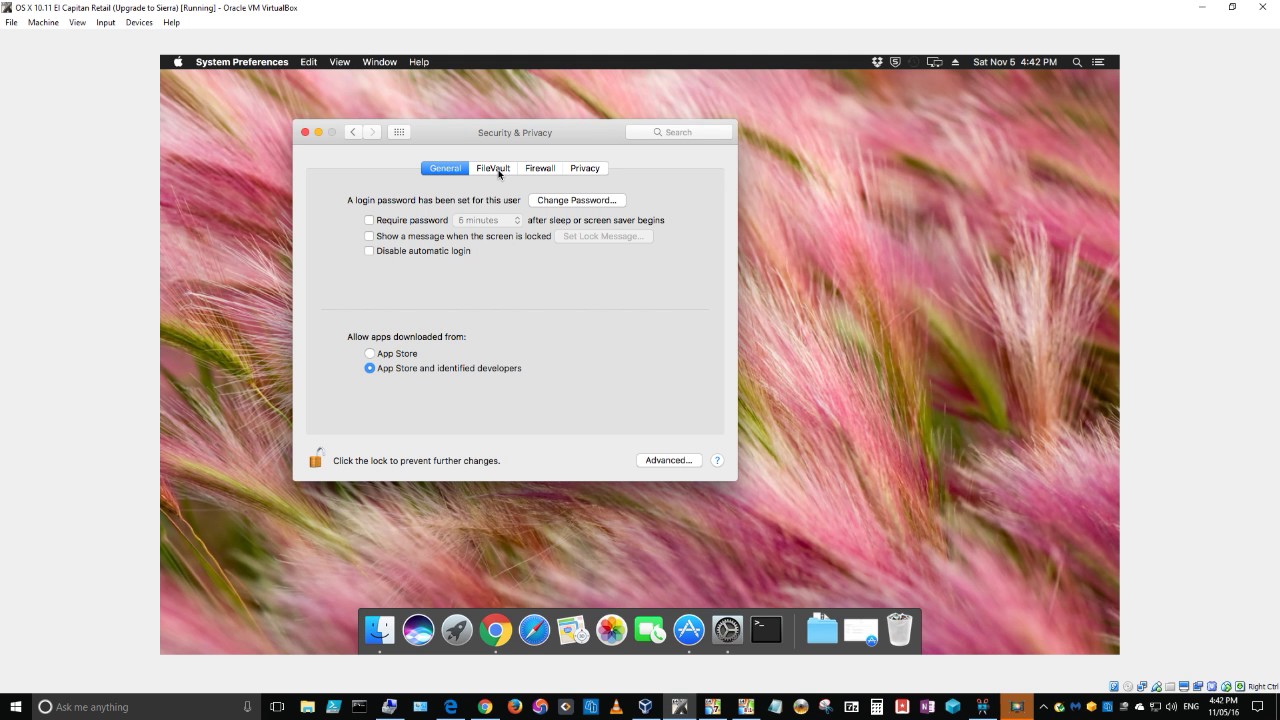Image resolution: width=1280 pixels, height=720 pixels.
Task: Open VirtualBox Machine menu
Action: [43, 22]
